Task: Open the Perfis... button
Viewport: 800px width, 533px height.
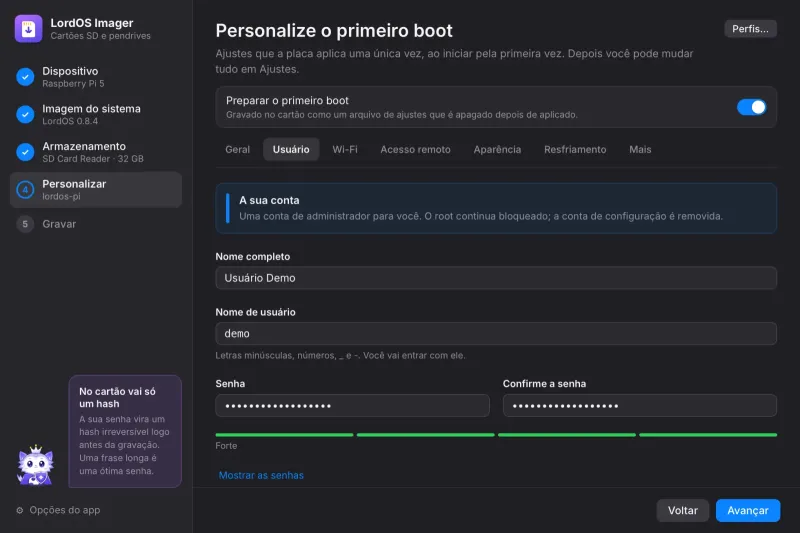Action: [751, 29]
